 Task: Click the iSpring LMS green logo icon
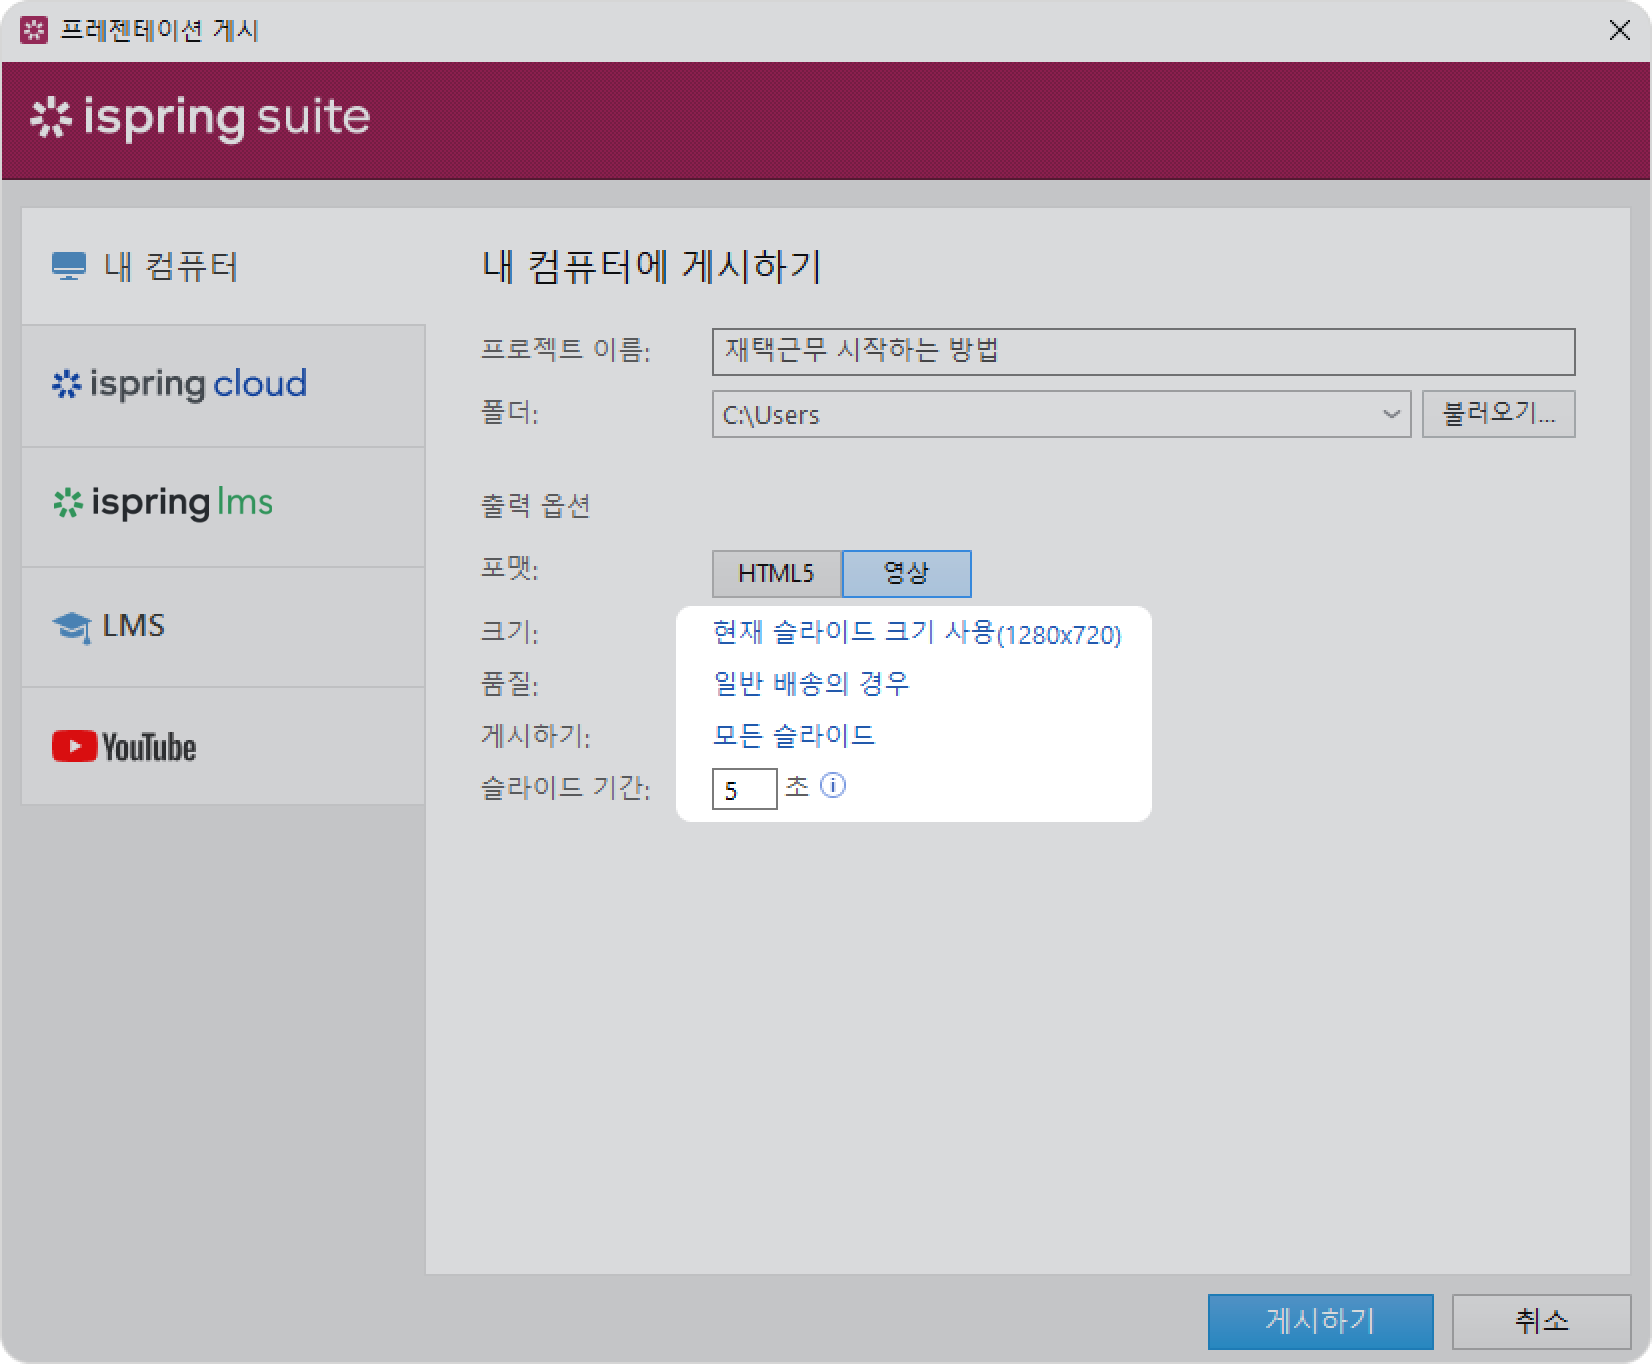[x=67, y=503]
